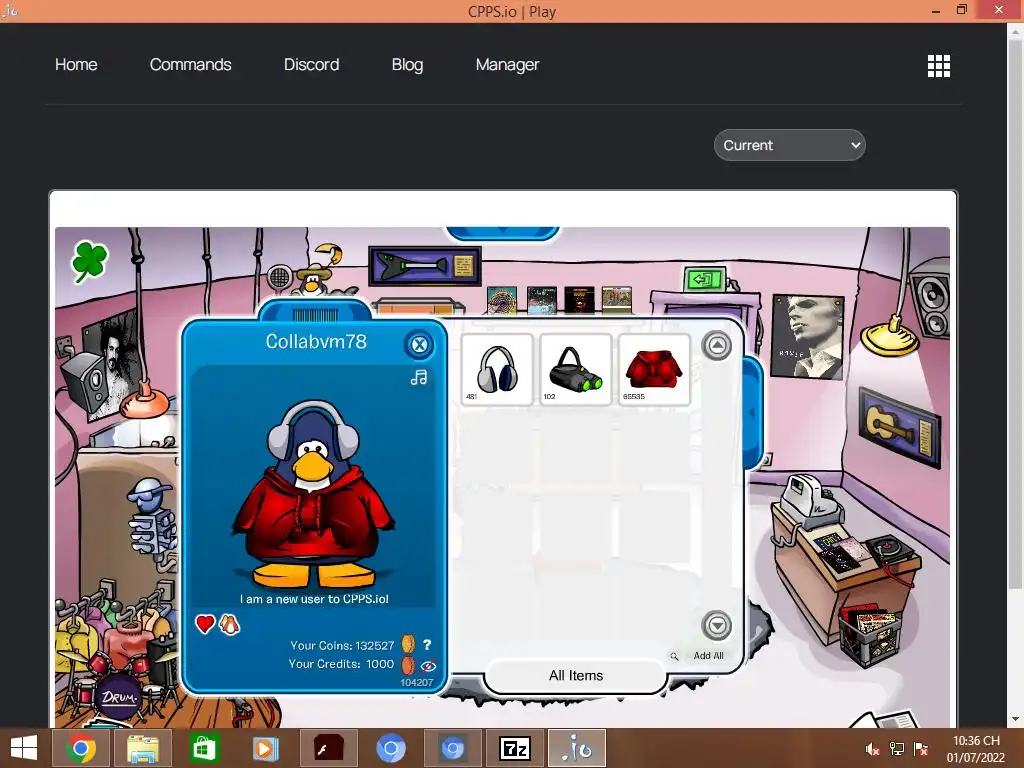The width and height of the screenshot is (1024, 768).
Task: Click the gold coin icon next to Your Coins
Action: 408,645
